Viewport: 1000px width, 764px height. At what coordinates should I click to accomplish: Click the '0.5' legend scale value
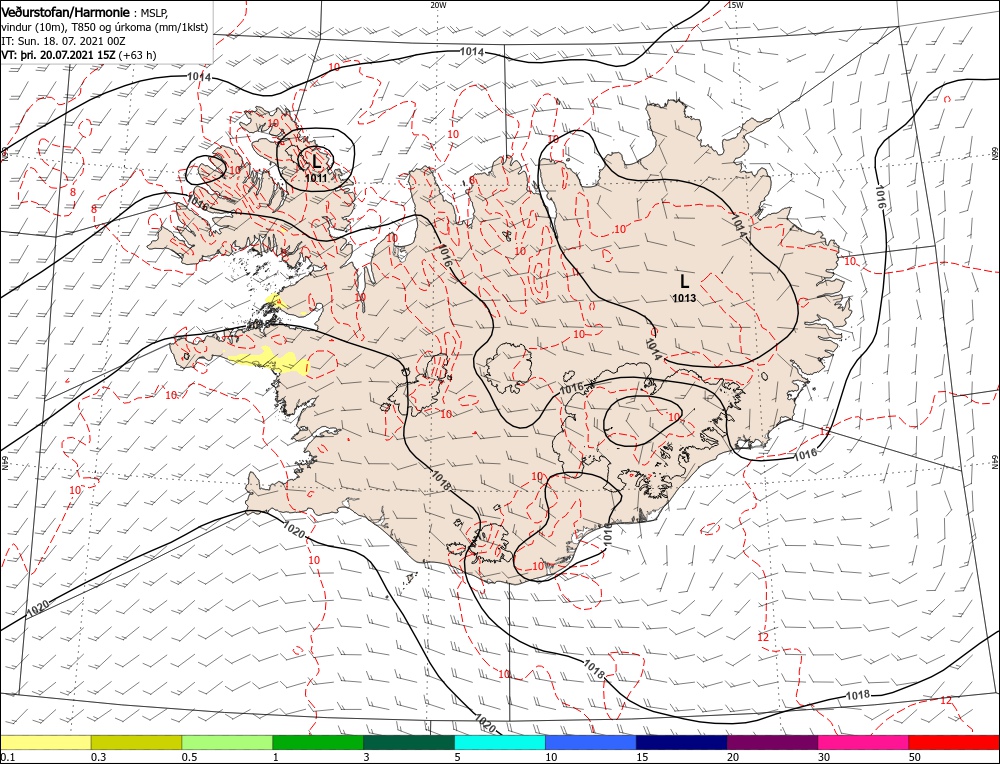pos(189,757)
